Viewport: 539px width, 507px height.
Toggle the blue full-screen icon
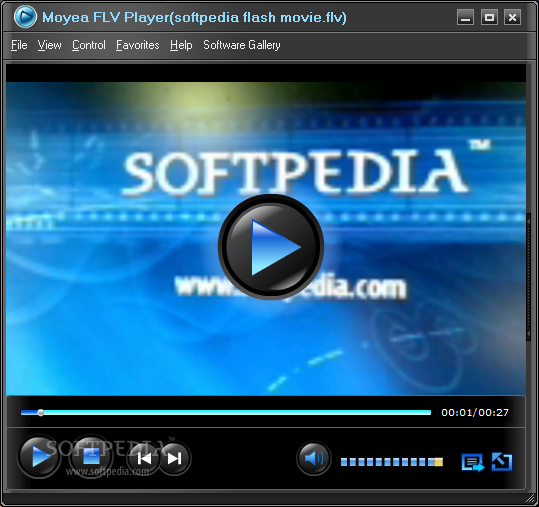click(502, 462)
